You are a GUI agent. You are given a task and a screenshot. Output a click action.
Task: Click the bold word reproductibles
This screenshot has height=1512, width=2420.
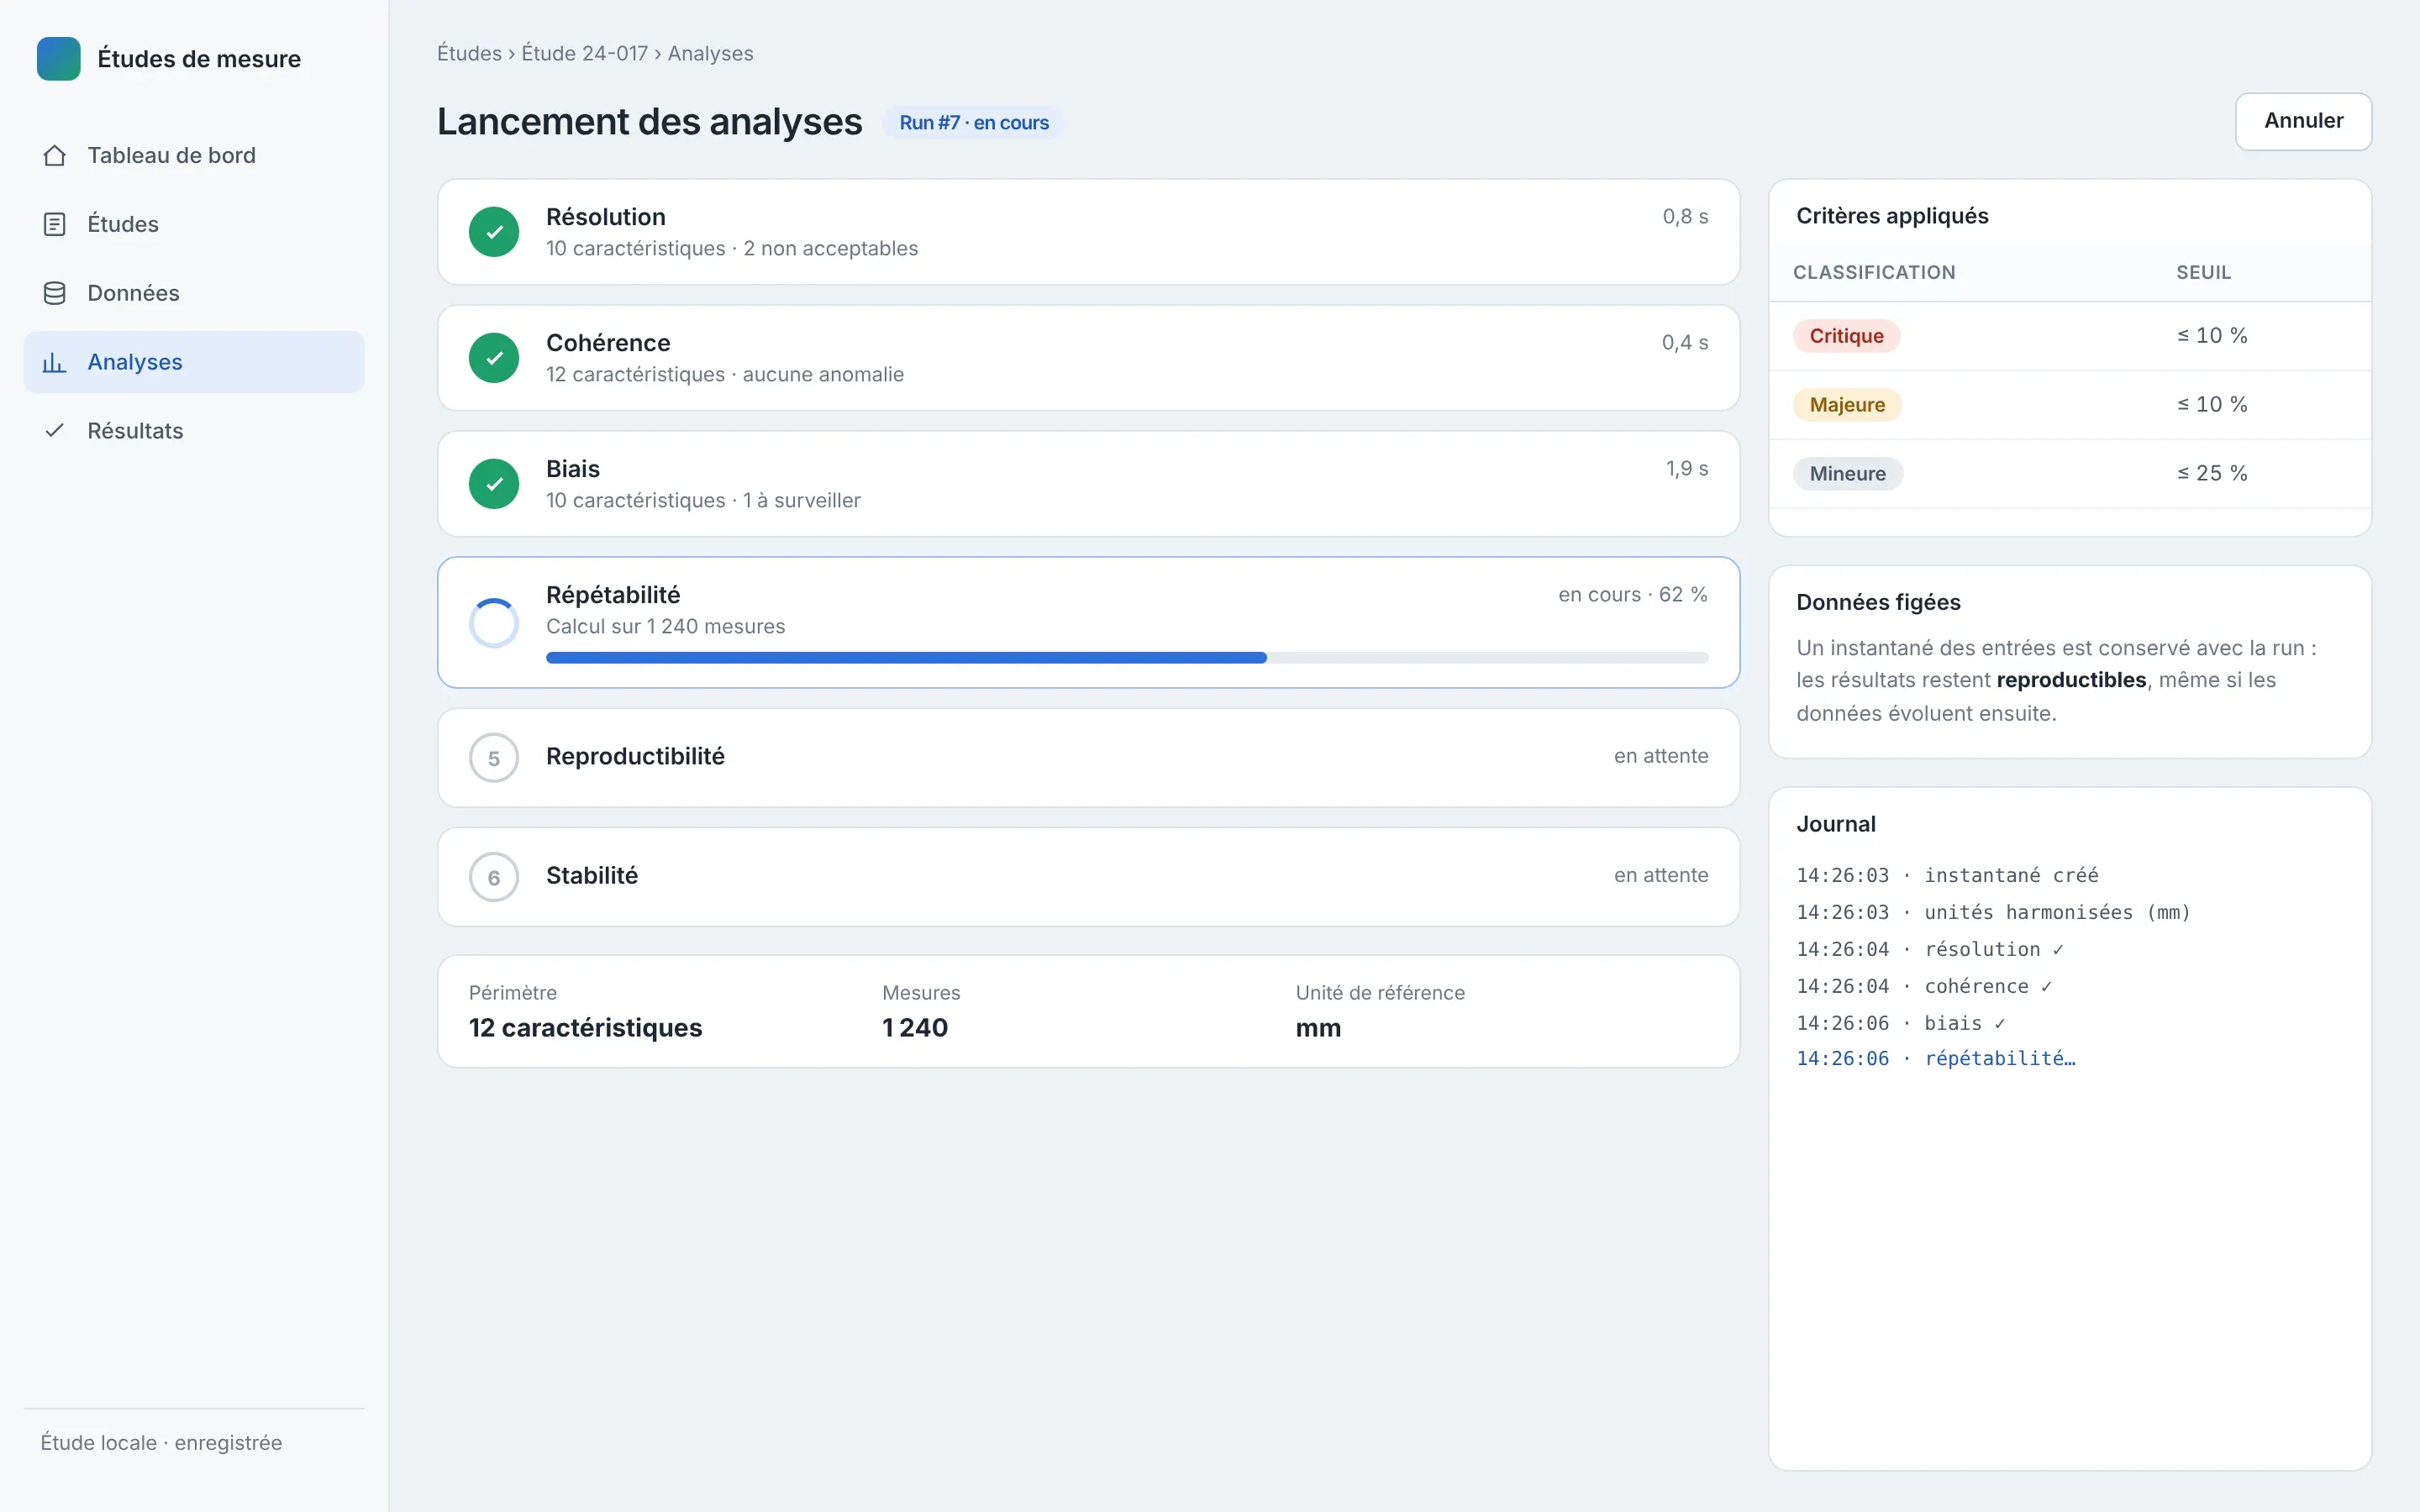[x=2071, y=680]
